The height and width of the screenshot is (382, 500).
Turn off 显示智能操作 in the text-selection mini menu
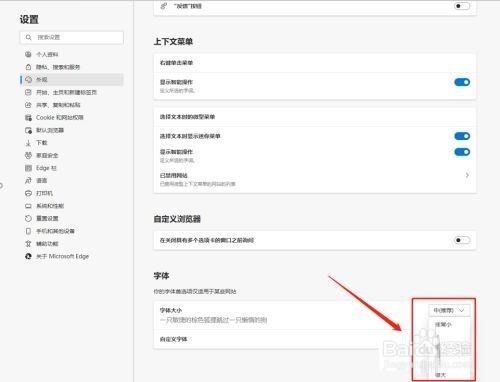(x=462, y=152)
